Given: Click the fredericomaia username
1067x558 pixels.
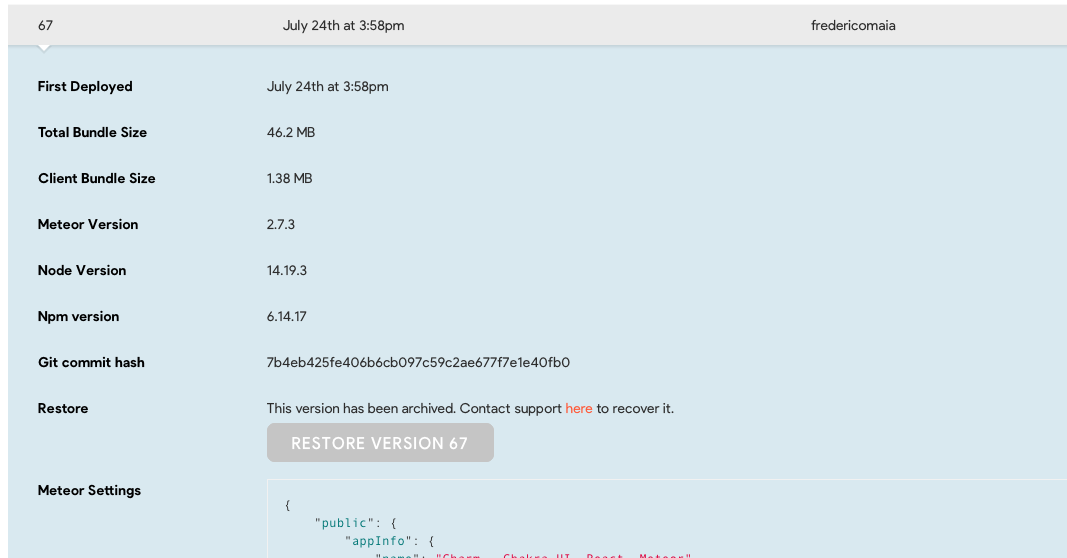Looking at the screenshot, I should coord(853,25).
